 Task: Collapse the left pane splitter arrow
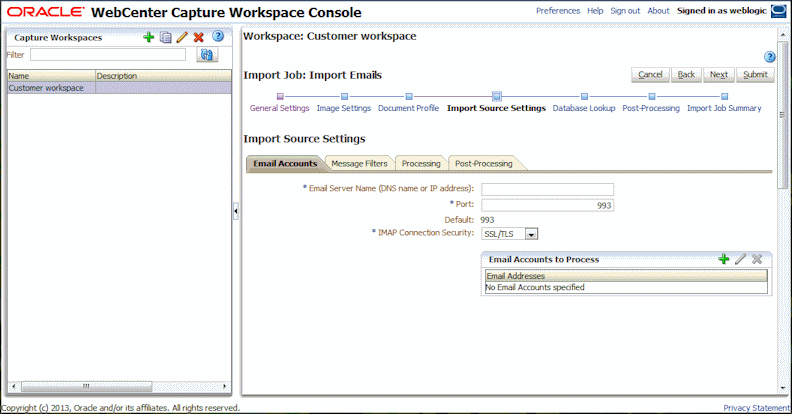point(235,211)
